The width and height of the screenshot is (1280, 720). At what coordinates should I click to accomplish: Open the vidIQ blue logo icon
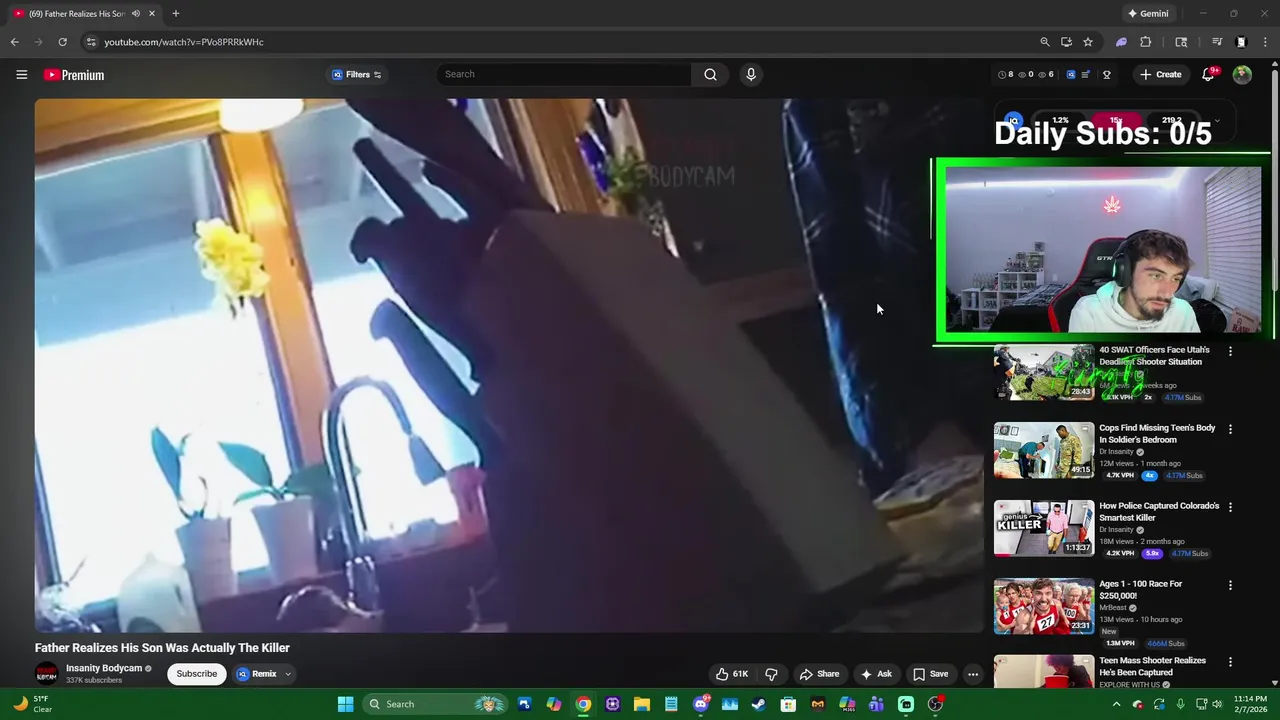coord(1070,75)
